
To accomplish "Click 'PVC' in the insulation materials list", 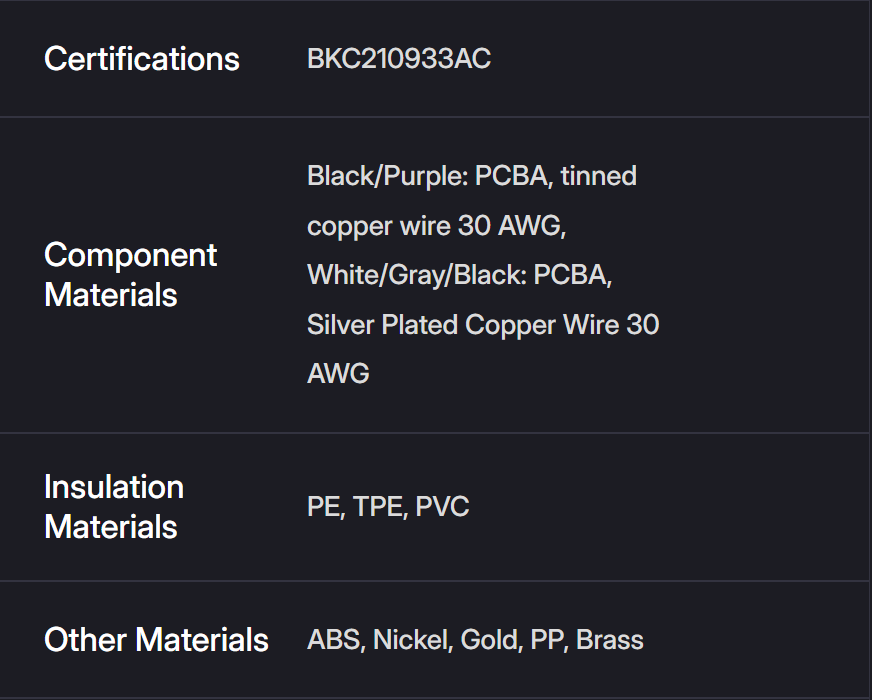I will (x=442, y=507).
